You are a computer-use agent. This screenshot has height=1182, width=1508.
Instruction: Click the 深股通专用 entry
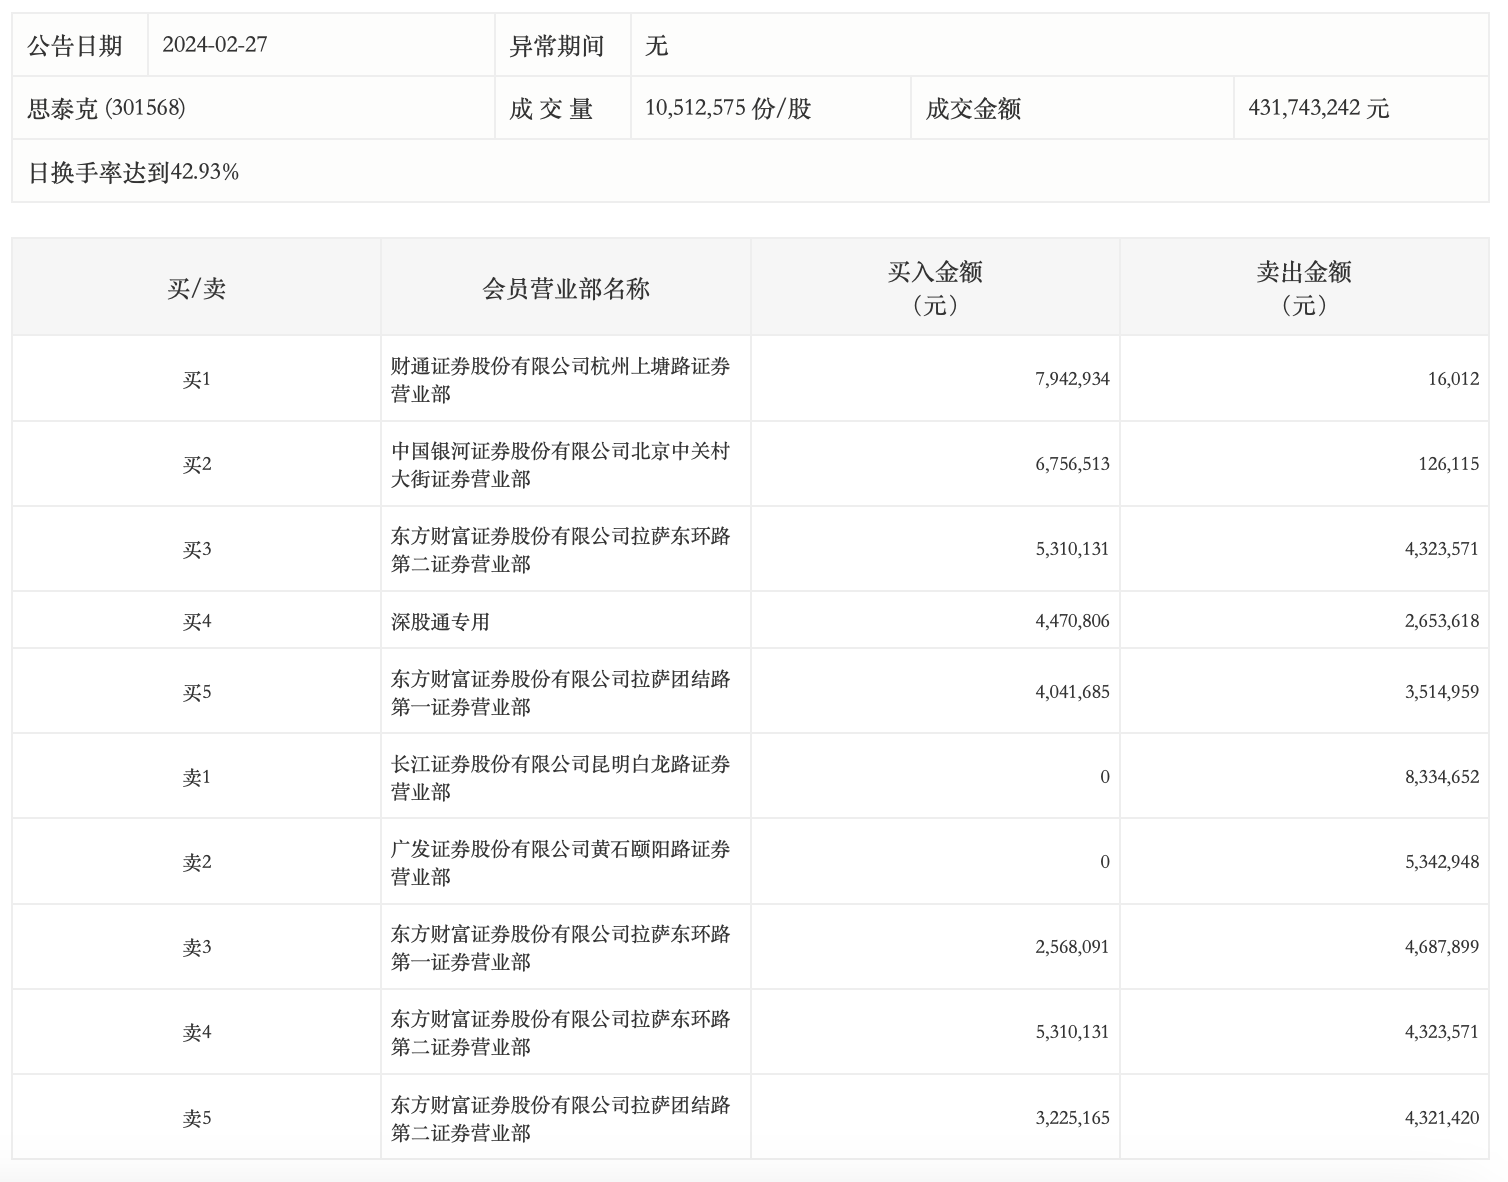click(440, 622)
